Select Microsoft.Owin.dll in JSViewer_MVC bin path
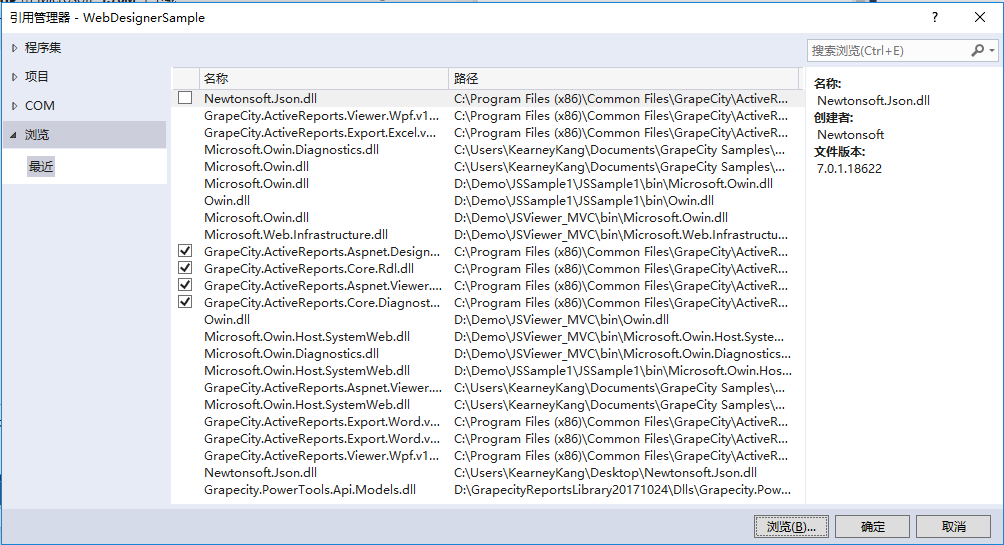Viewport: 1004px width, 545px height. [489, 217]
